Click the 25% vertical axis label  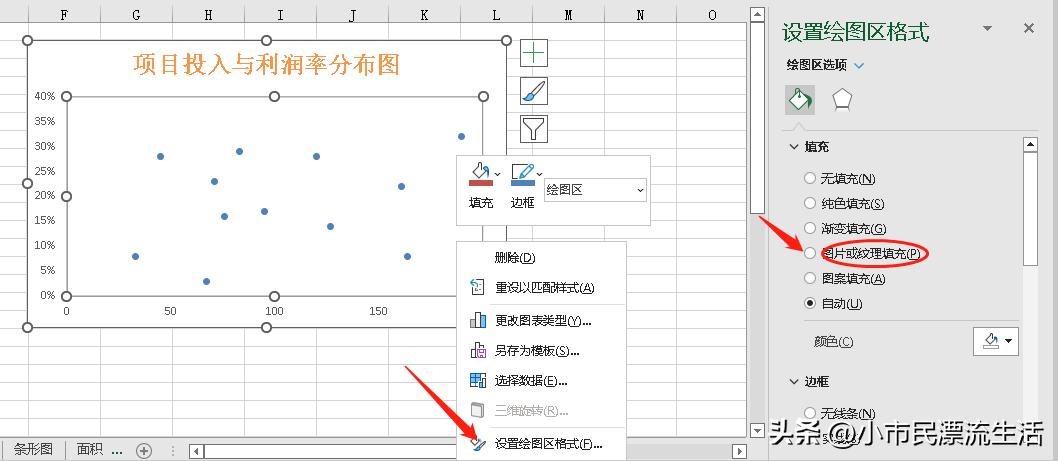[45, 171]
